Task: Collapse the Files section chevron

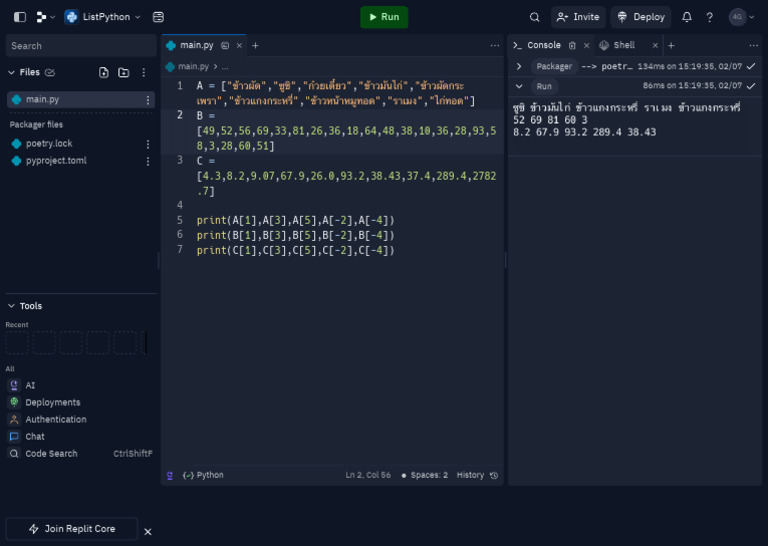Action: click(12, 72)
